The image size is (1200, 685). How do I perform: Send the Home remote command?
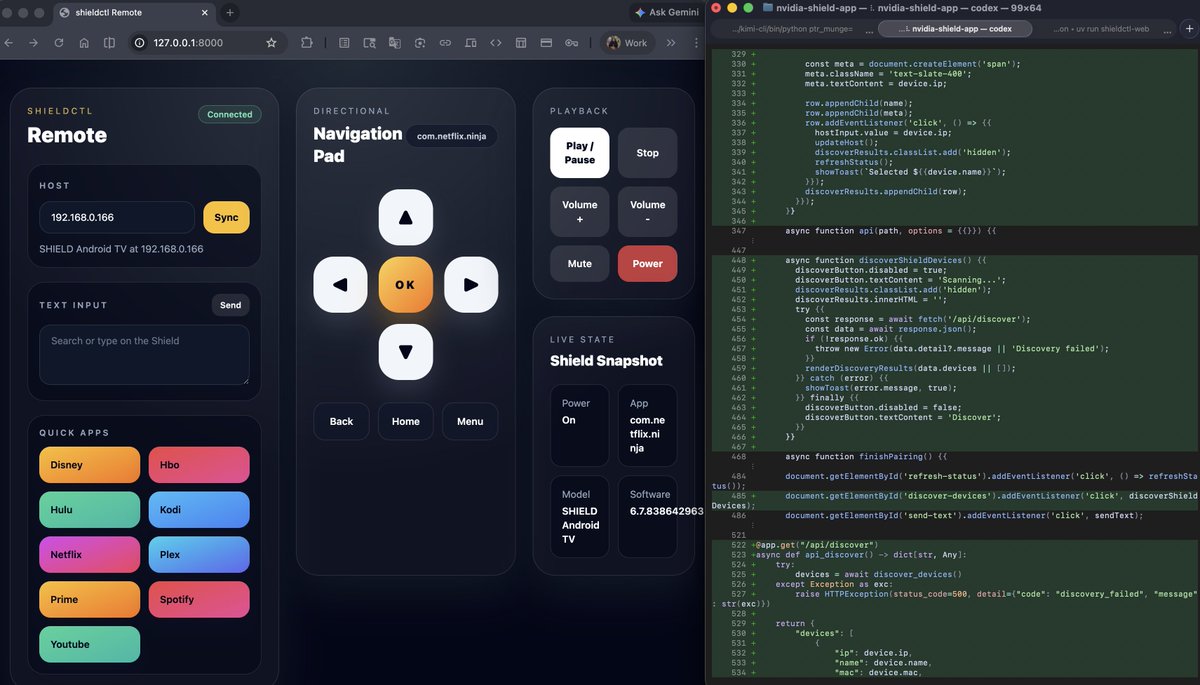pos(406,421)
